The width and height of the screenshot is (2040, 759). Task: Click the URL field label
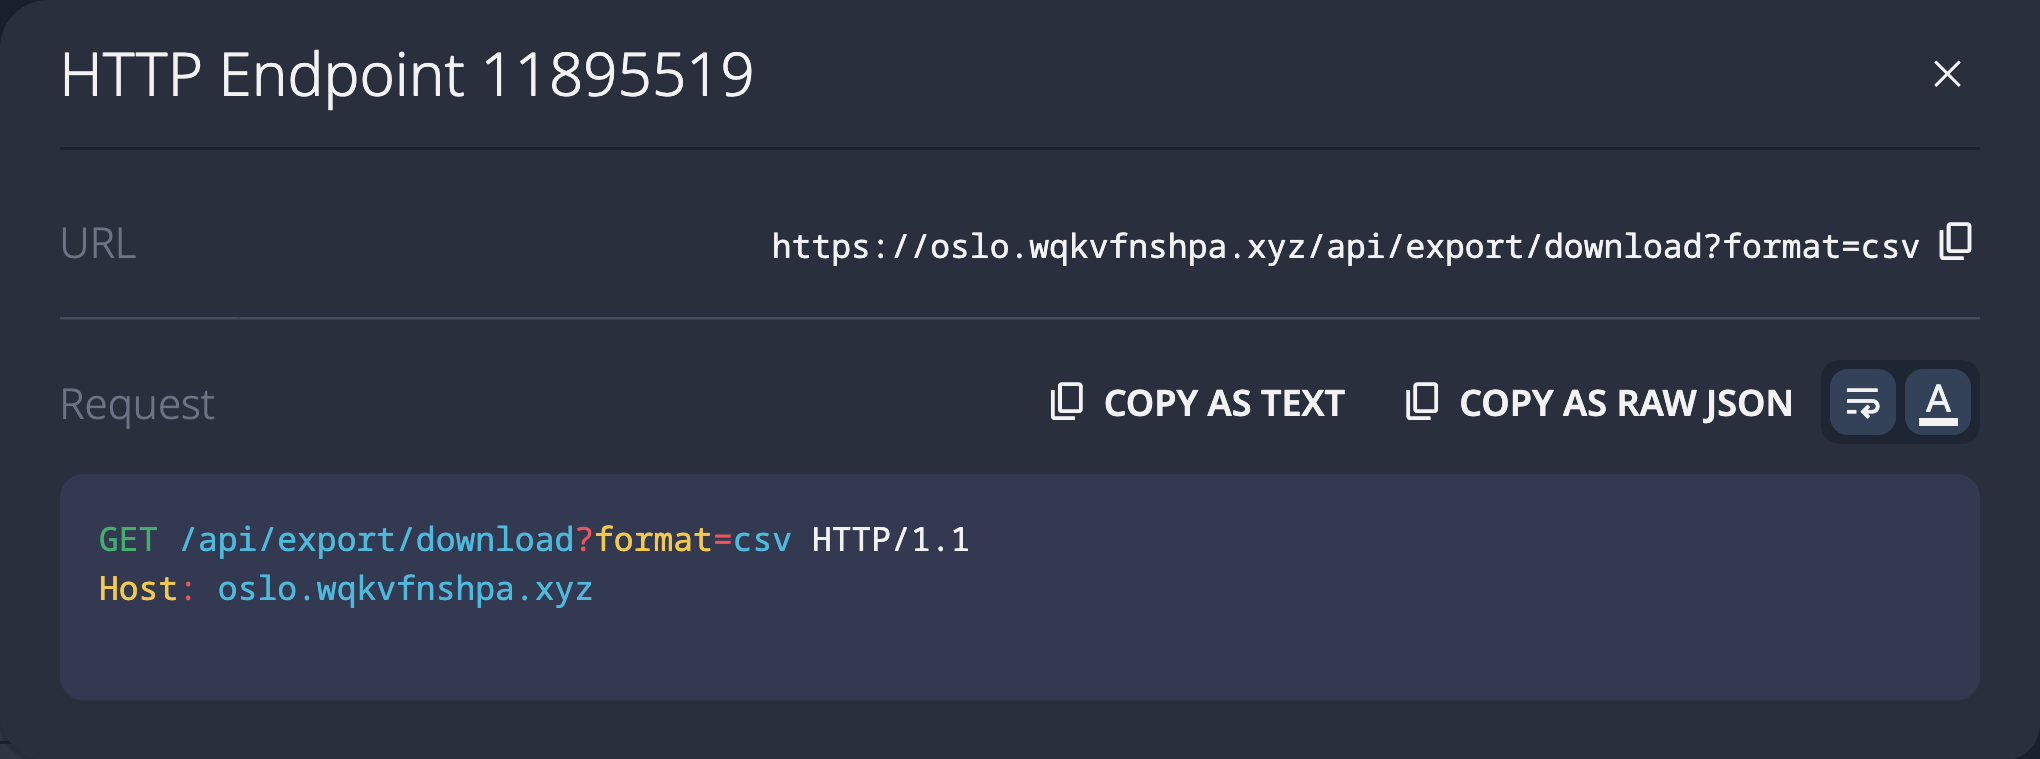(x=98, y=244)
